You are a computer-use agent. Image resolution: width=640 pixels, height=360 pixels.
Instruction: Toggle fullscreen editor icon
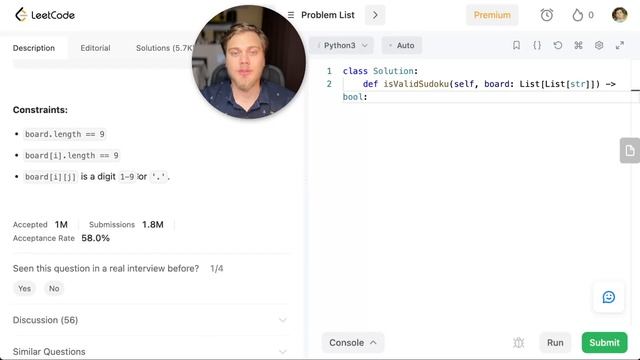pos(620,45)
